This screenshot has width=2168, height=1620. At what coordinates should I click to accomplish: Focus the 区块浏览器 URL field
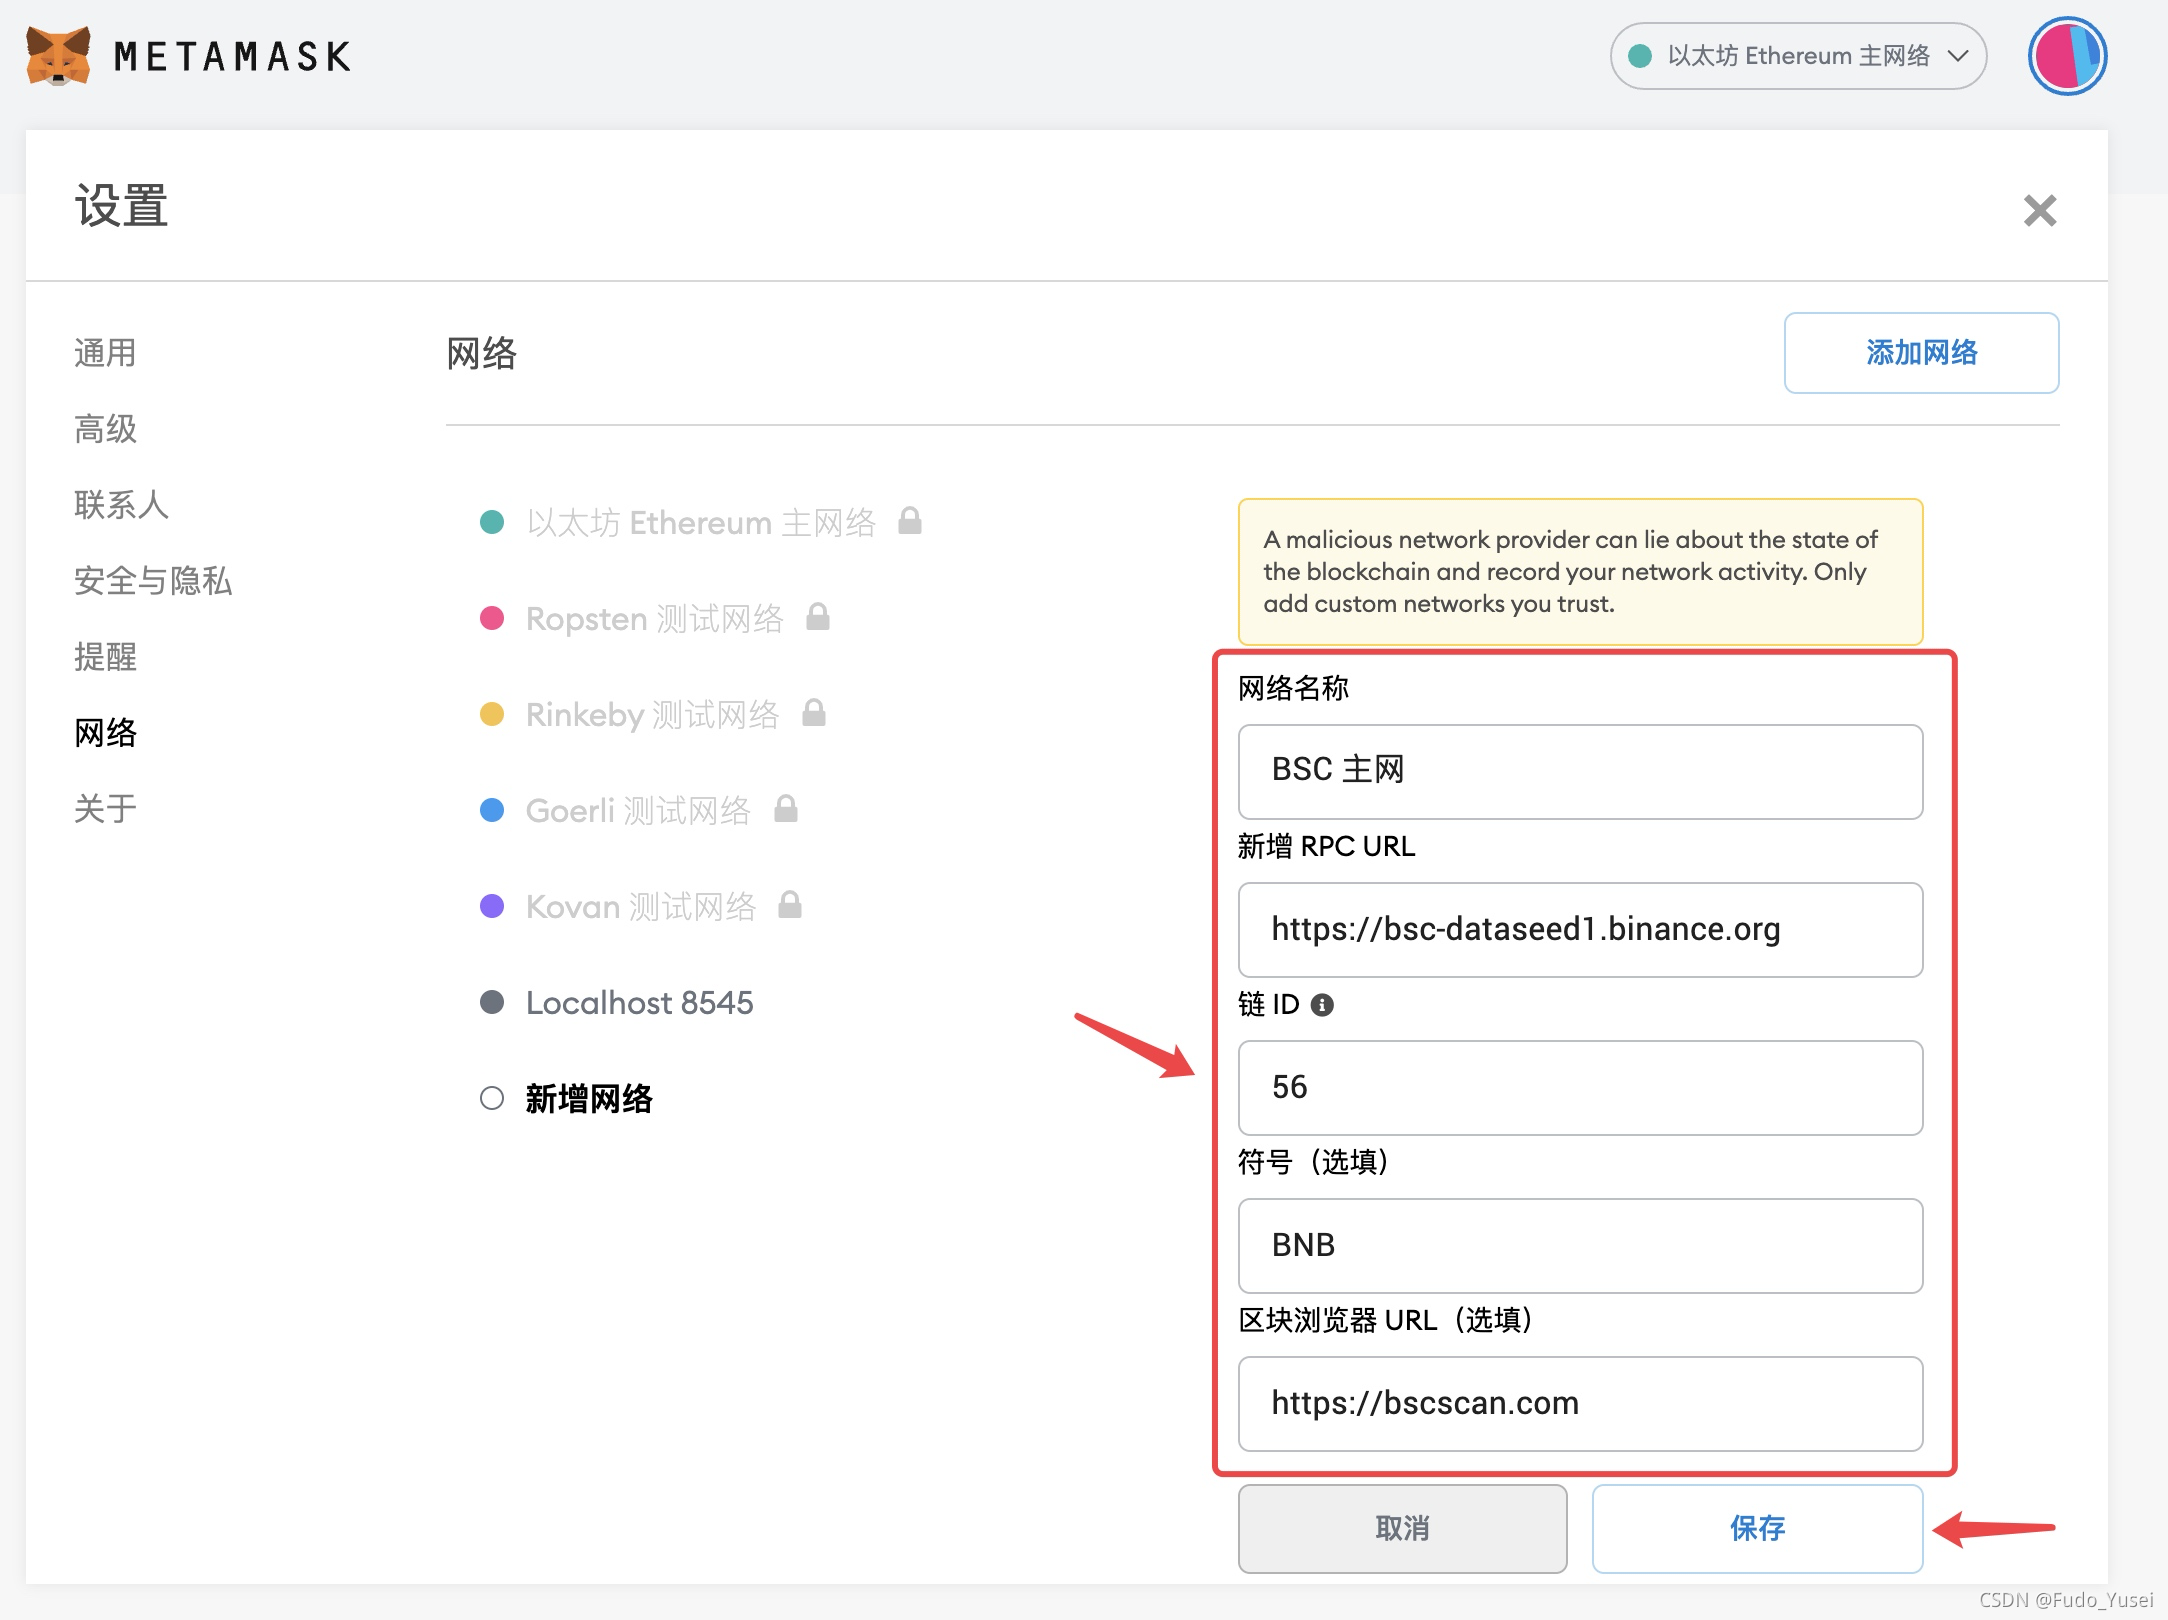point(1580,1403)
